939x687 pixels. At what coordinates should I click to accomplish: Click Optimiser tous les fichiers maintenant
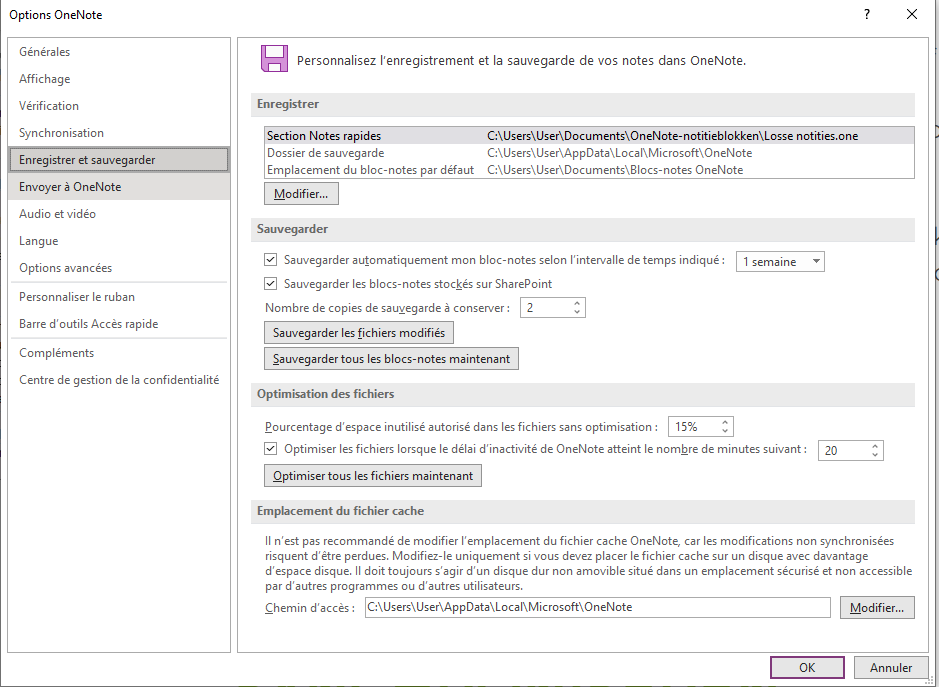click(x=372, y=476)
